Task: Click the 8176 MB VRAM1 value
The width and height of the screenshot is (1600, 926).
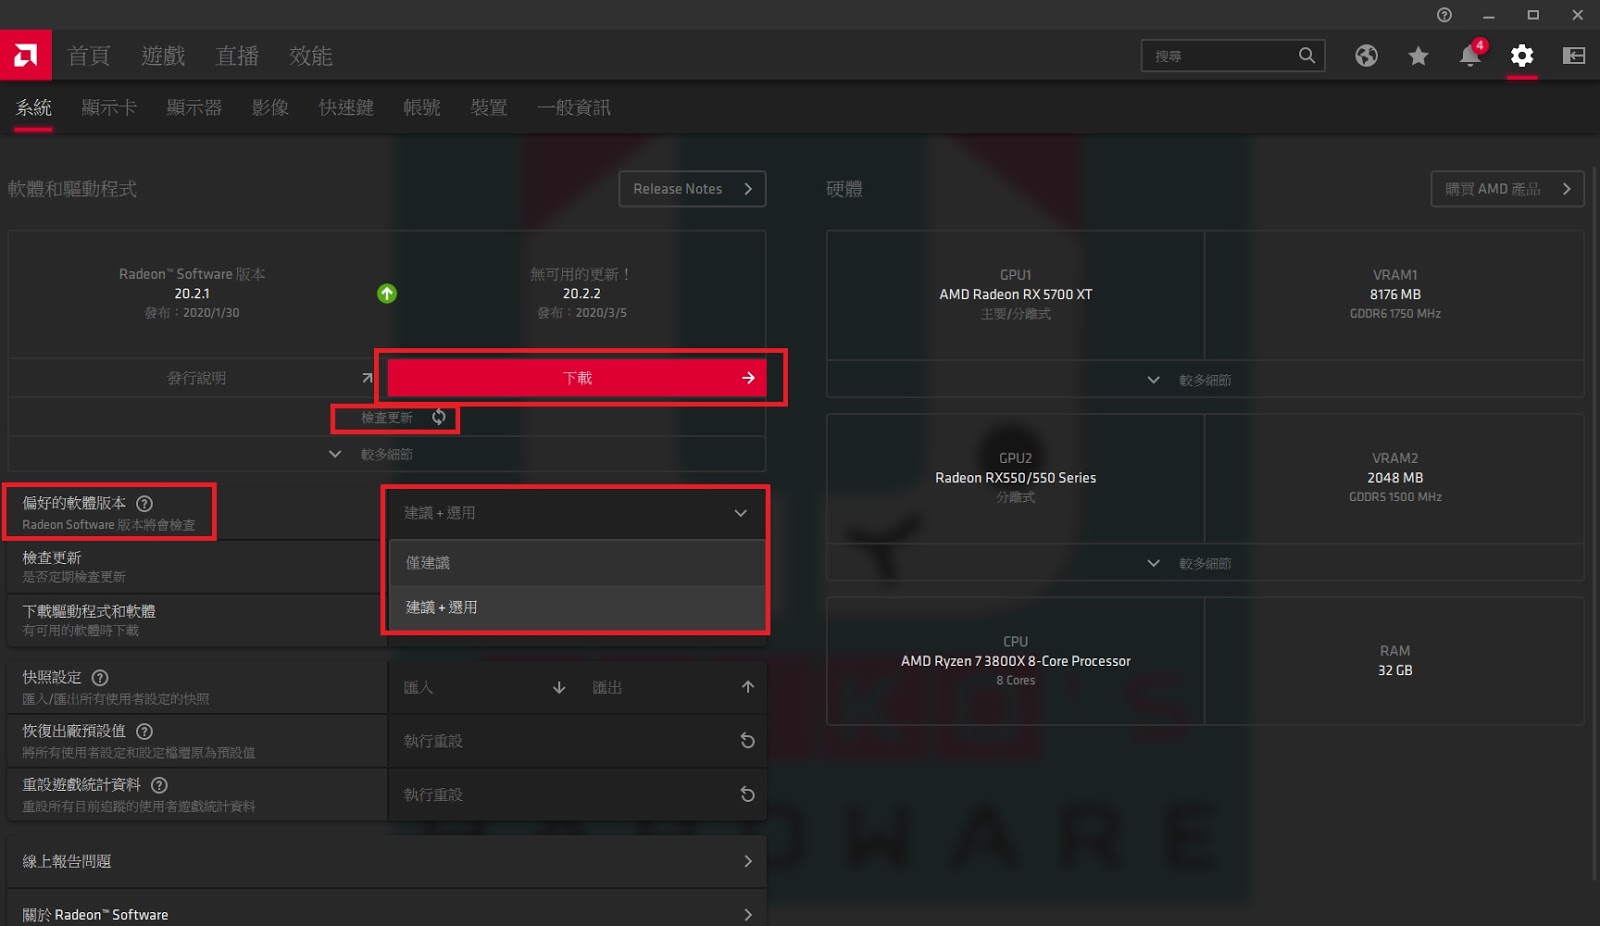Action: pyautogui.click(x=1395, y=294)
